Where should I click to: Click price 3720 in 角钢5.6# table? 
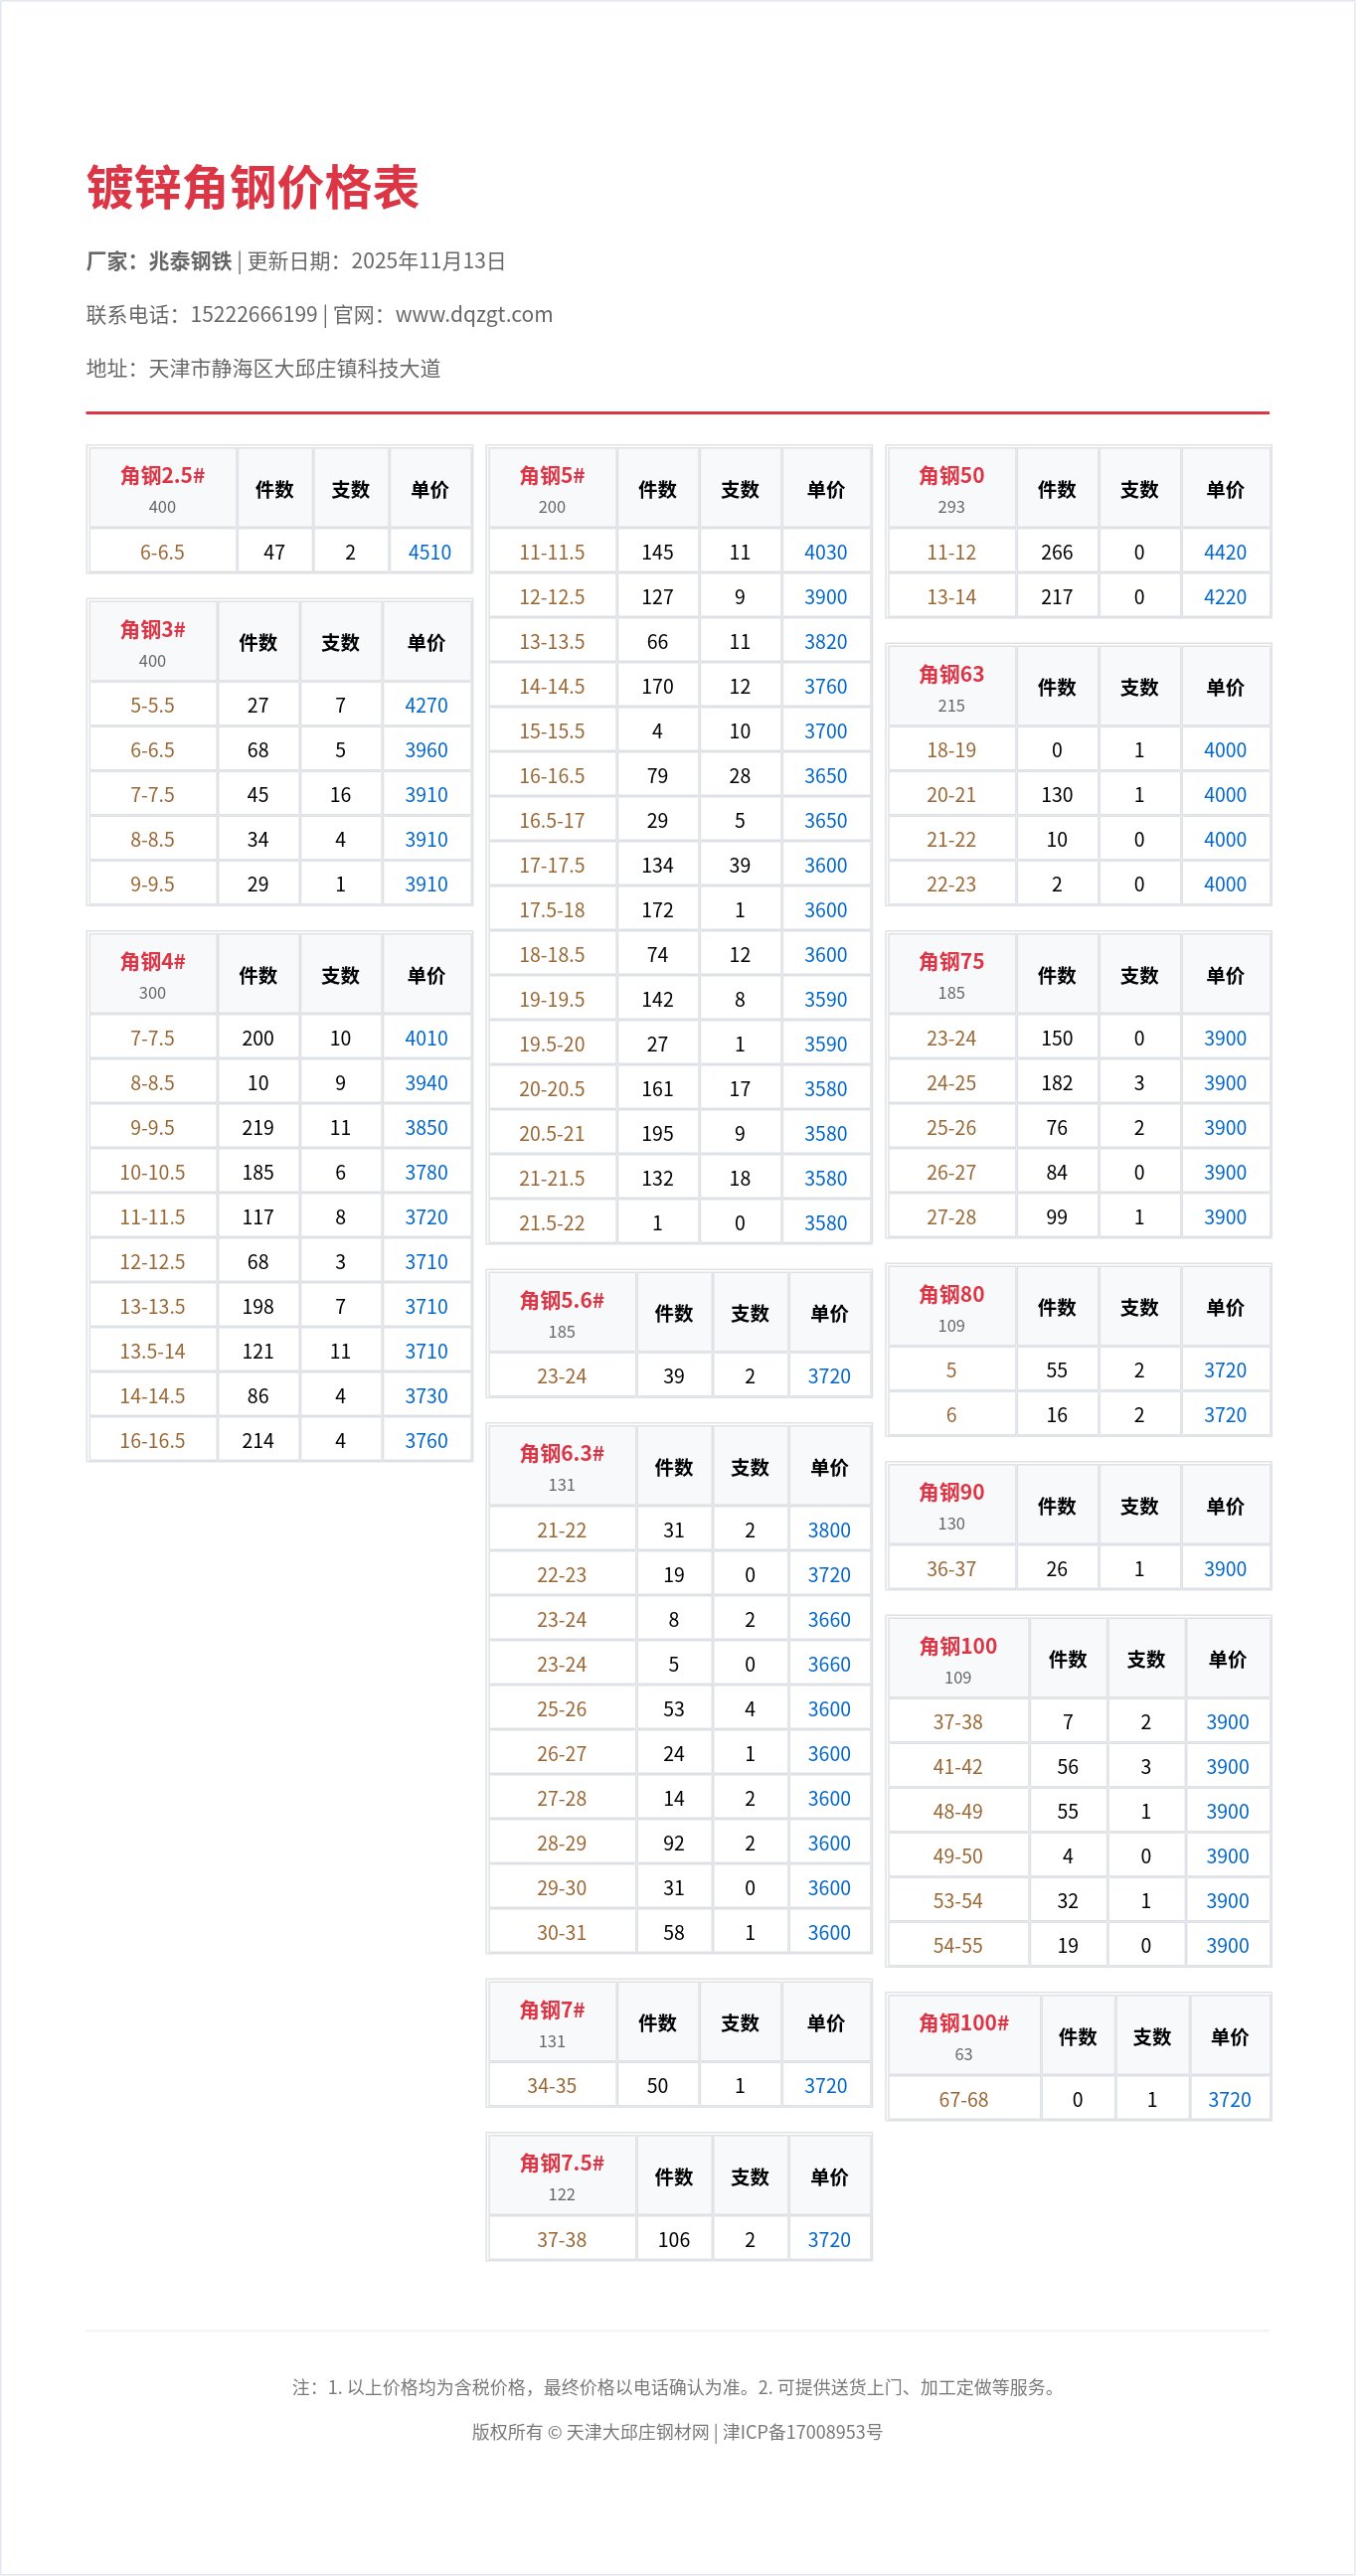click(x=829, y=1377)
